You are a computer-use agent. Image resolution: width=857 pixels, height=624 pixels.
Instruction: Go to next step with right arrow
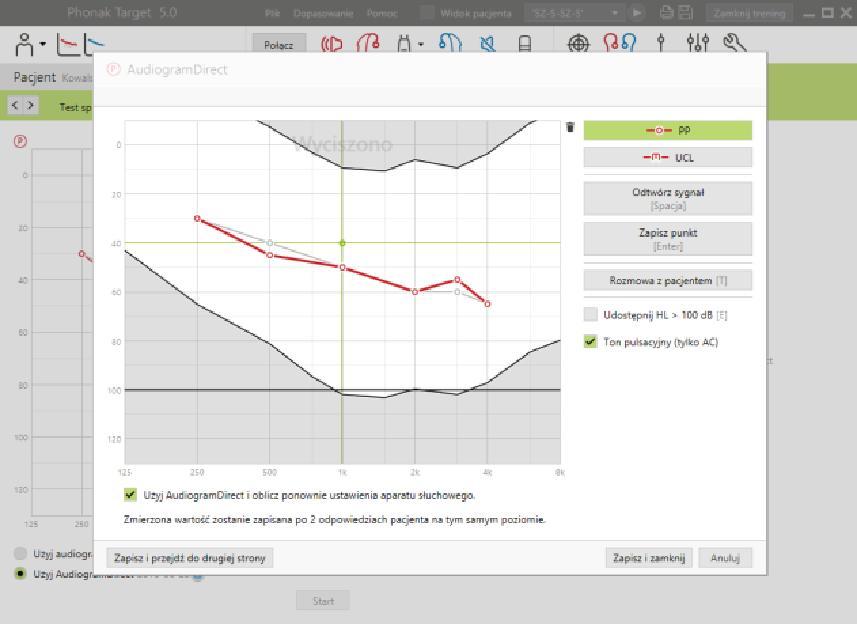31,105
